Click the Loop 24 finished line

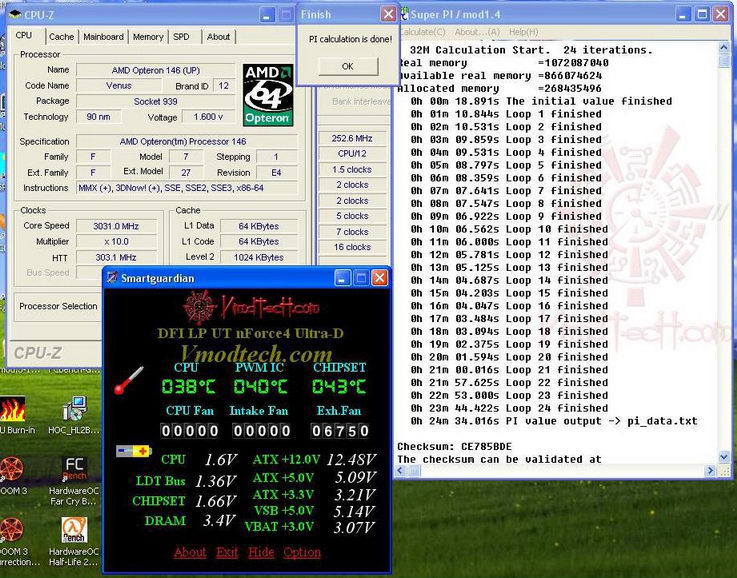click(509, 408)
